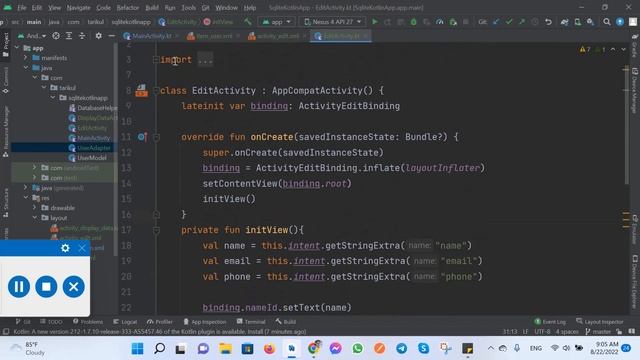
Task: Open DatabaseHelper in the project tree
Action: [93, 108]
